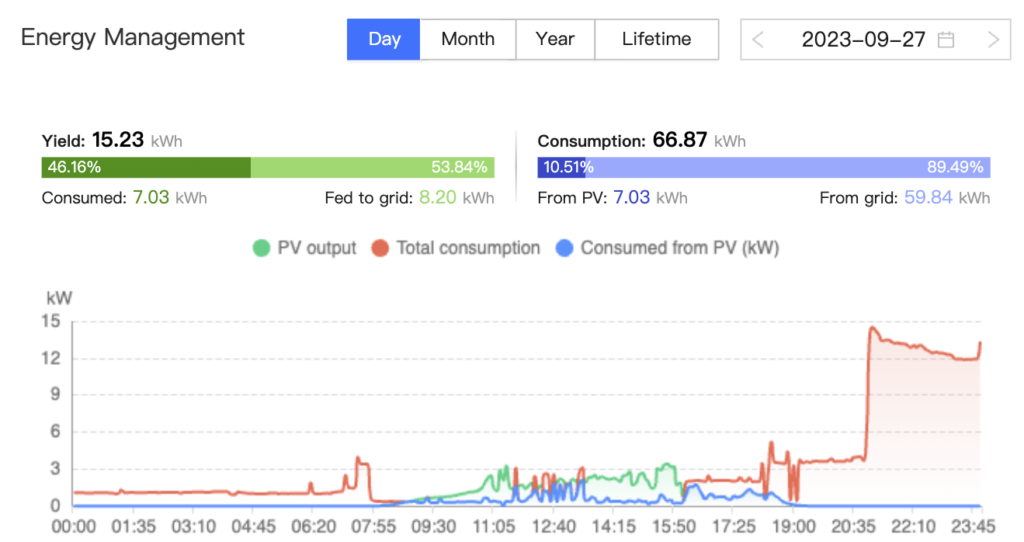Click the dark green 46.16% consumed bar

coord(146,167)
